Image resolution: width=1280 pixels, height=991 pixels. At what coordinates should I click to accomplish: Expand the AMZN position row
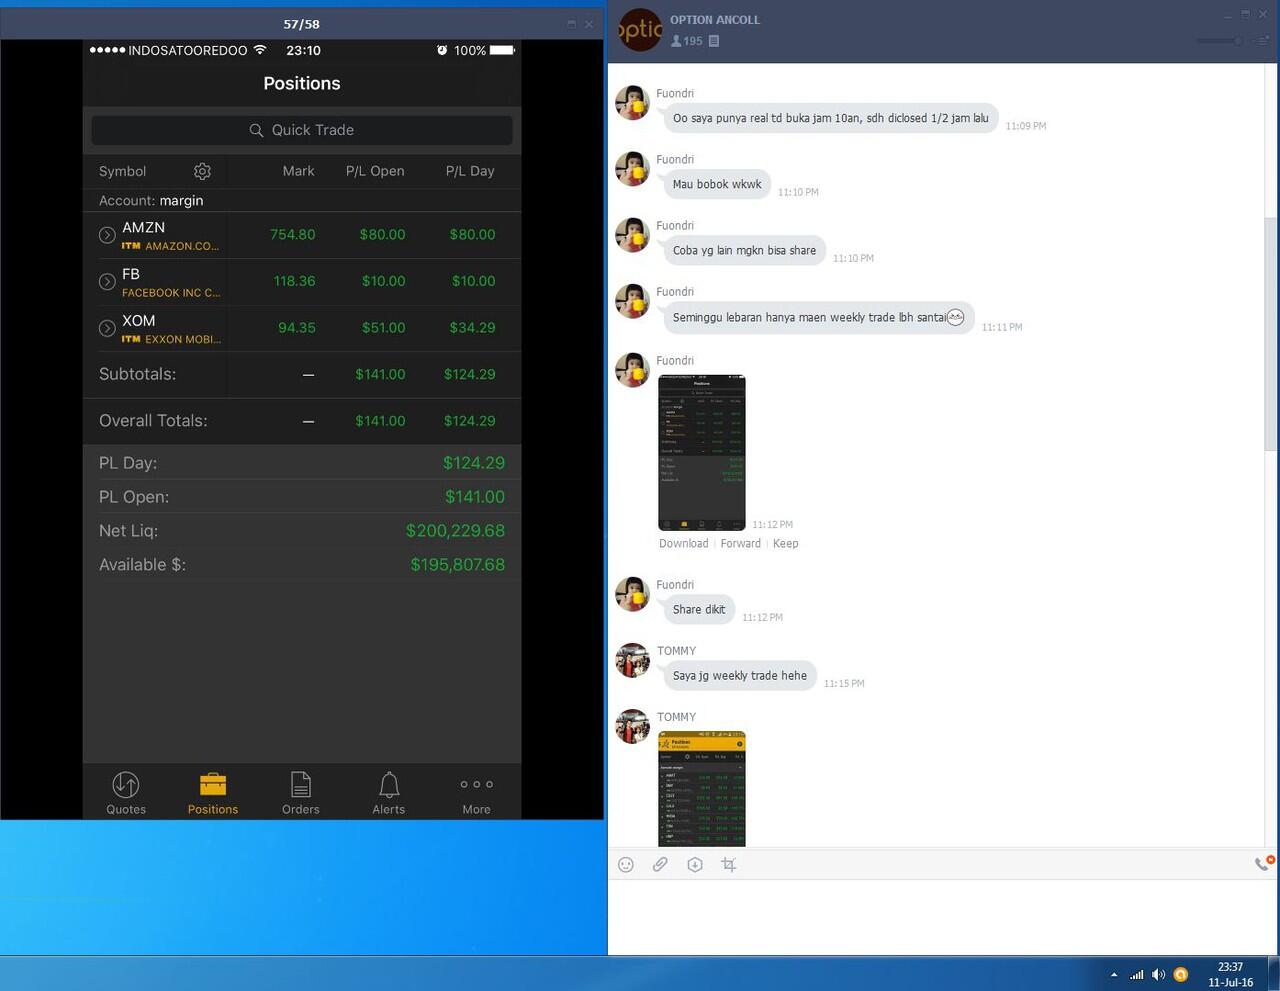coord(107,235)
